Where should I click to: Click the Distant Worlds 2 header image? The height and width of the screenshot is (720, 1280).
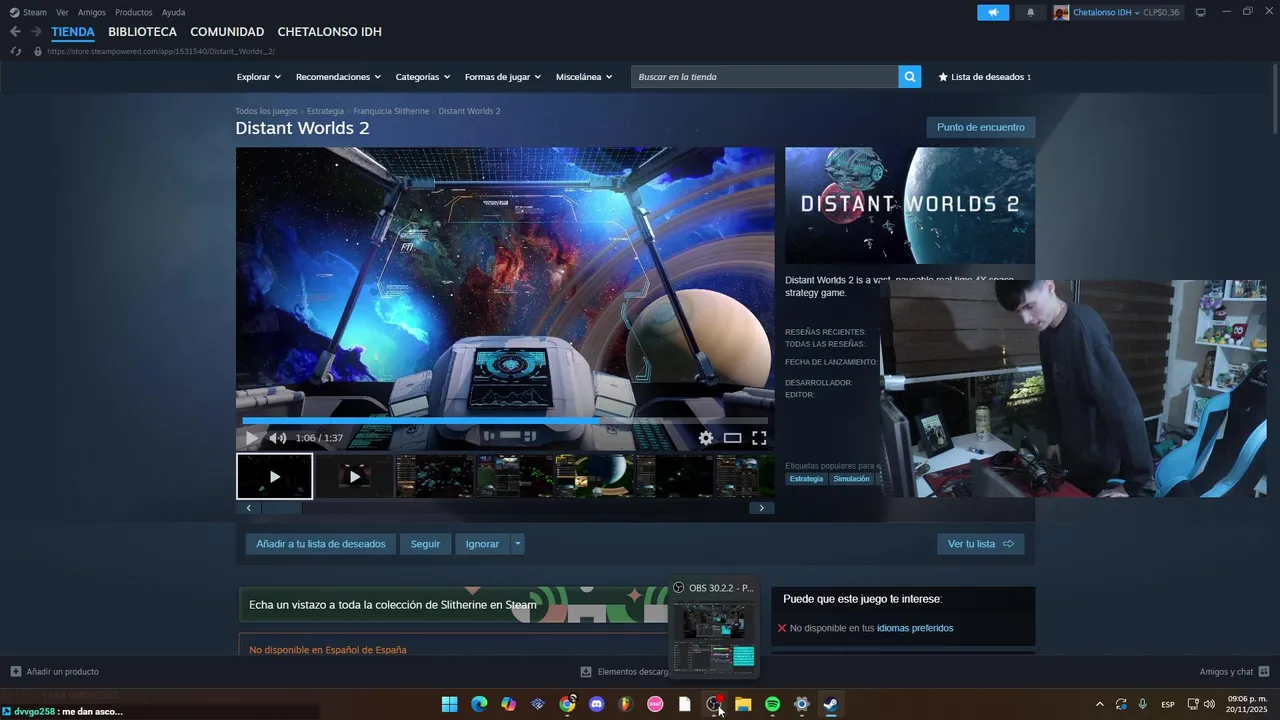(x=910, y=205)
